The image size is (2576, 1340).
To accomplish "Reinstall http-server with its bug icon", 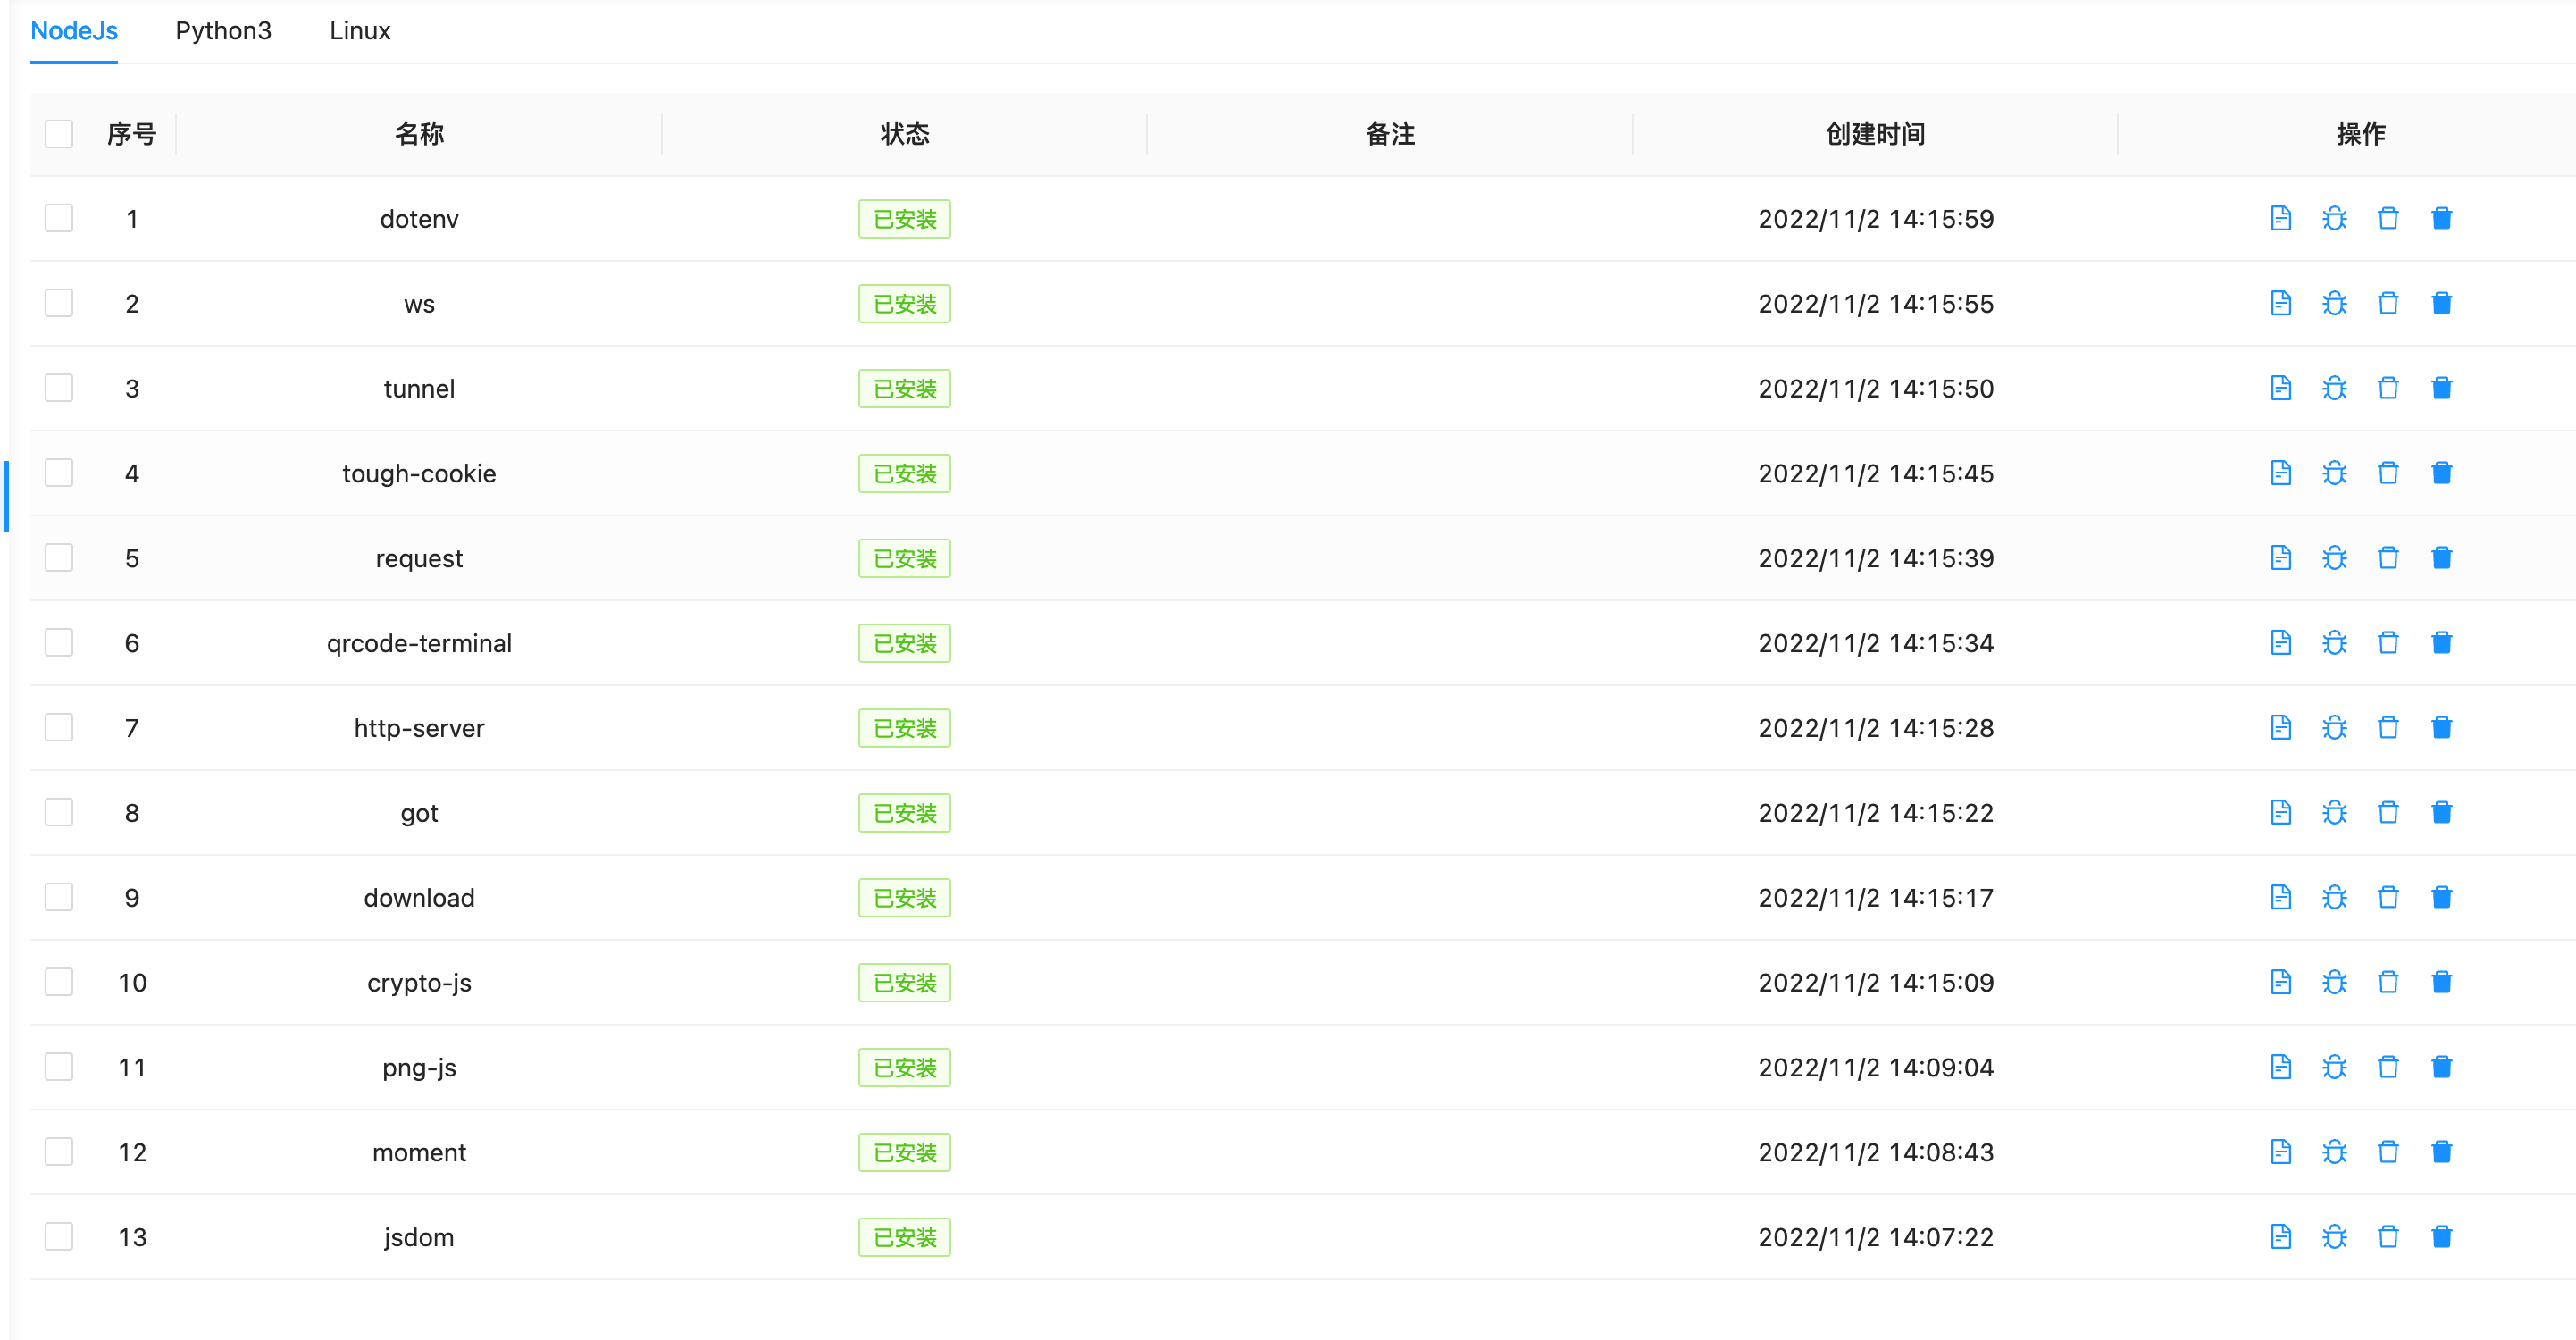I will [2334, 728].
